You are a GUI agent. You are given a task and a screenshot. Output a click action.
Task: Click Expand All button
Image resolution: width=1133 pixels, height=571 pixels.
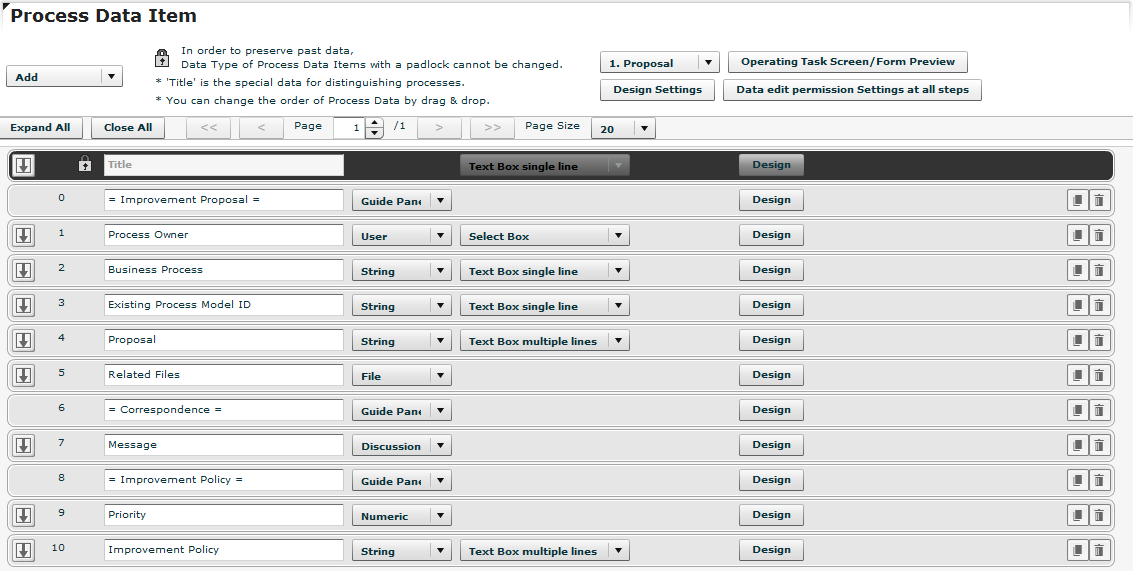point(40,128)
